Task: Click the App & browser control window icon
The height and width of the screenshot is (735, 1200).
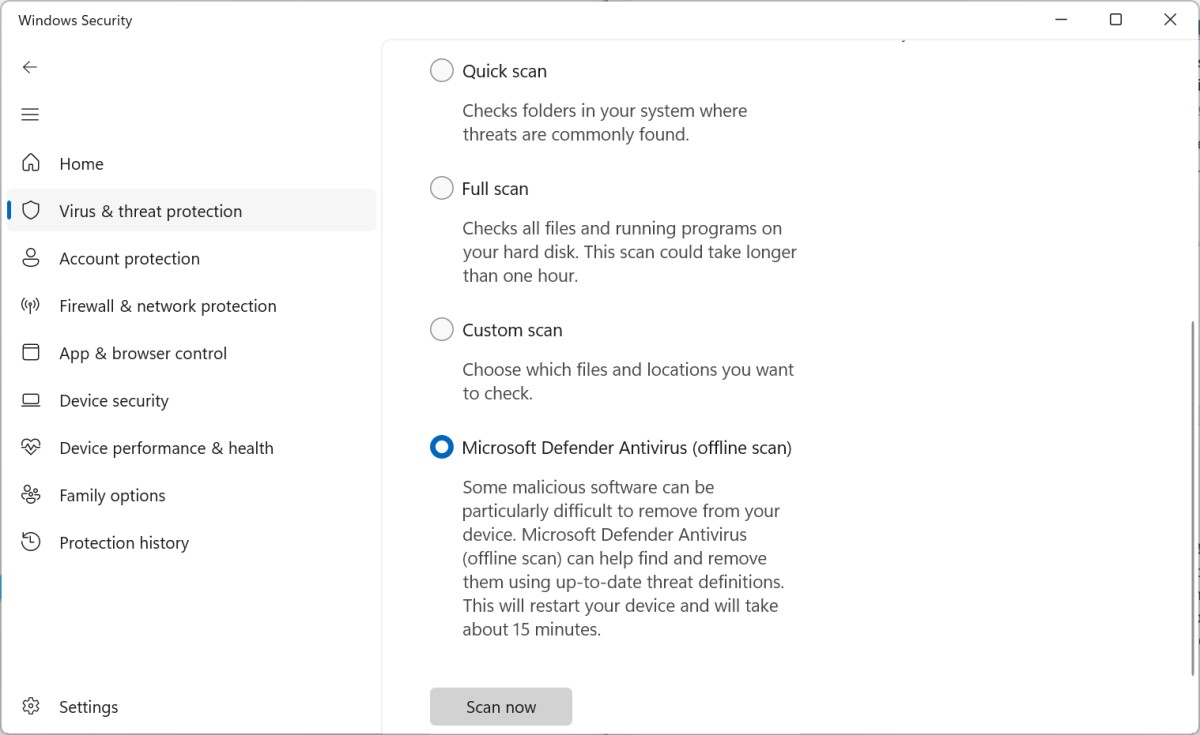Action: 31,353
